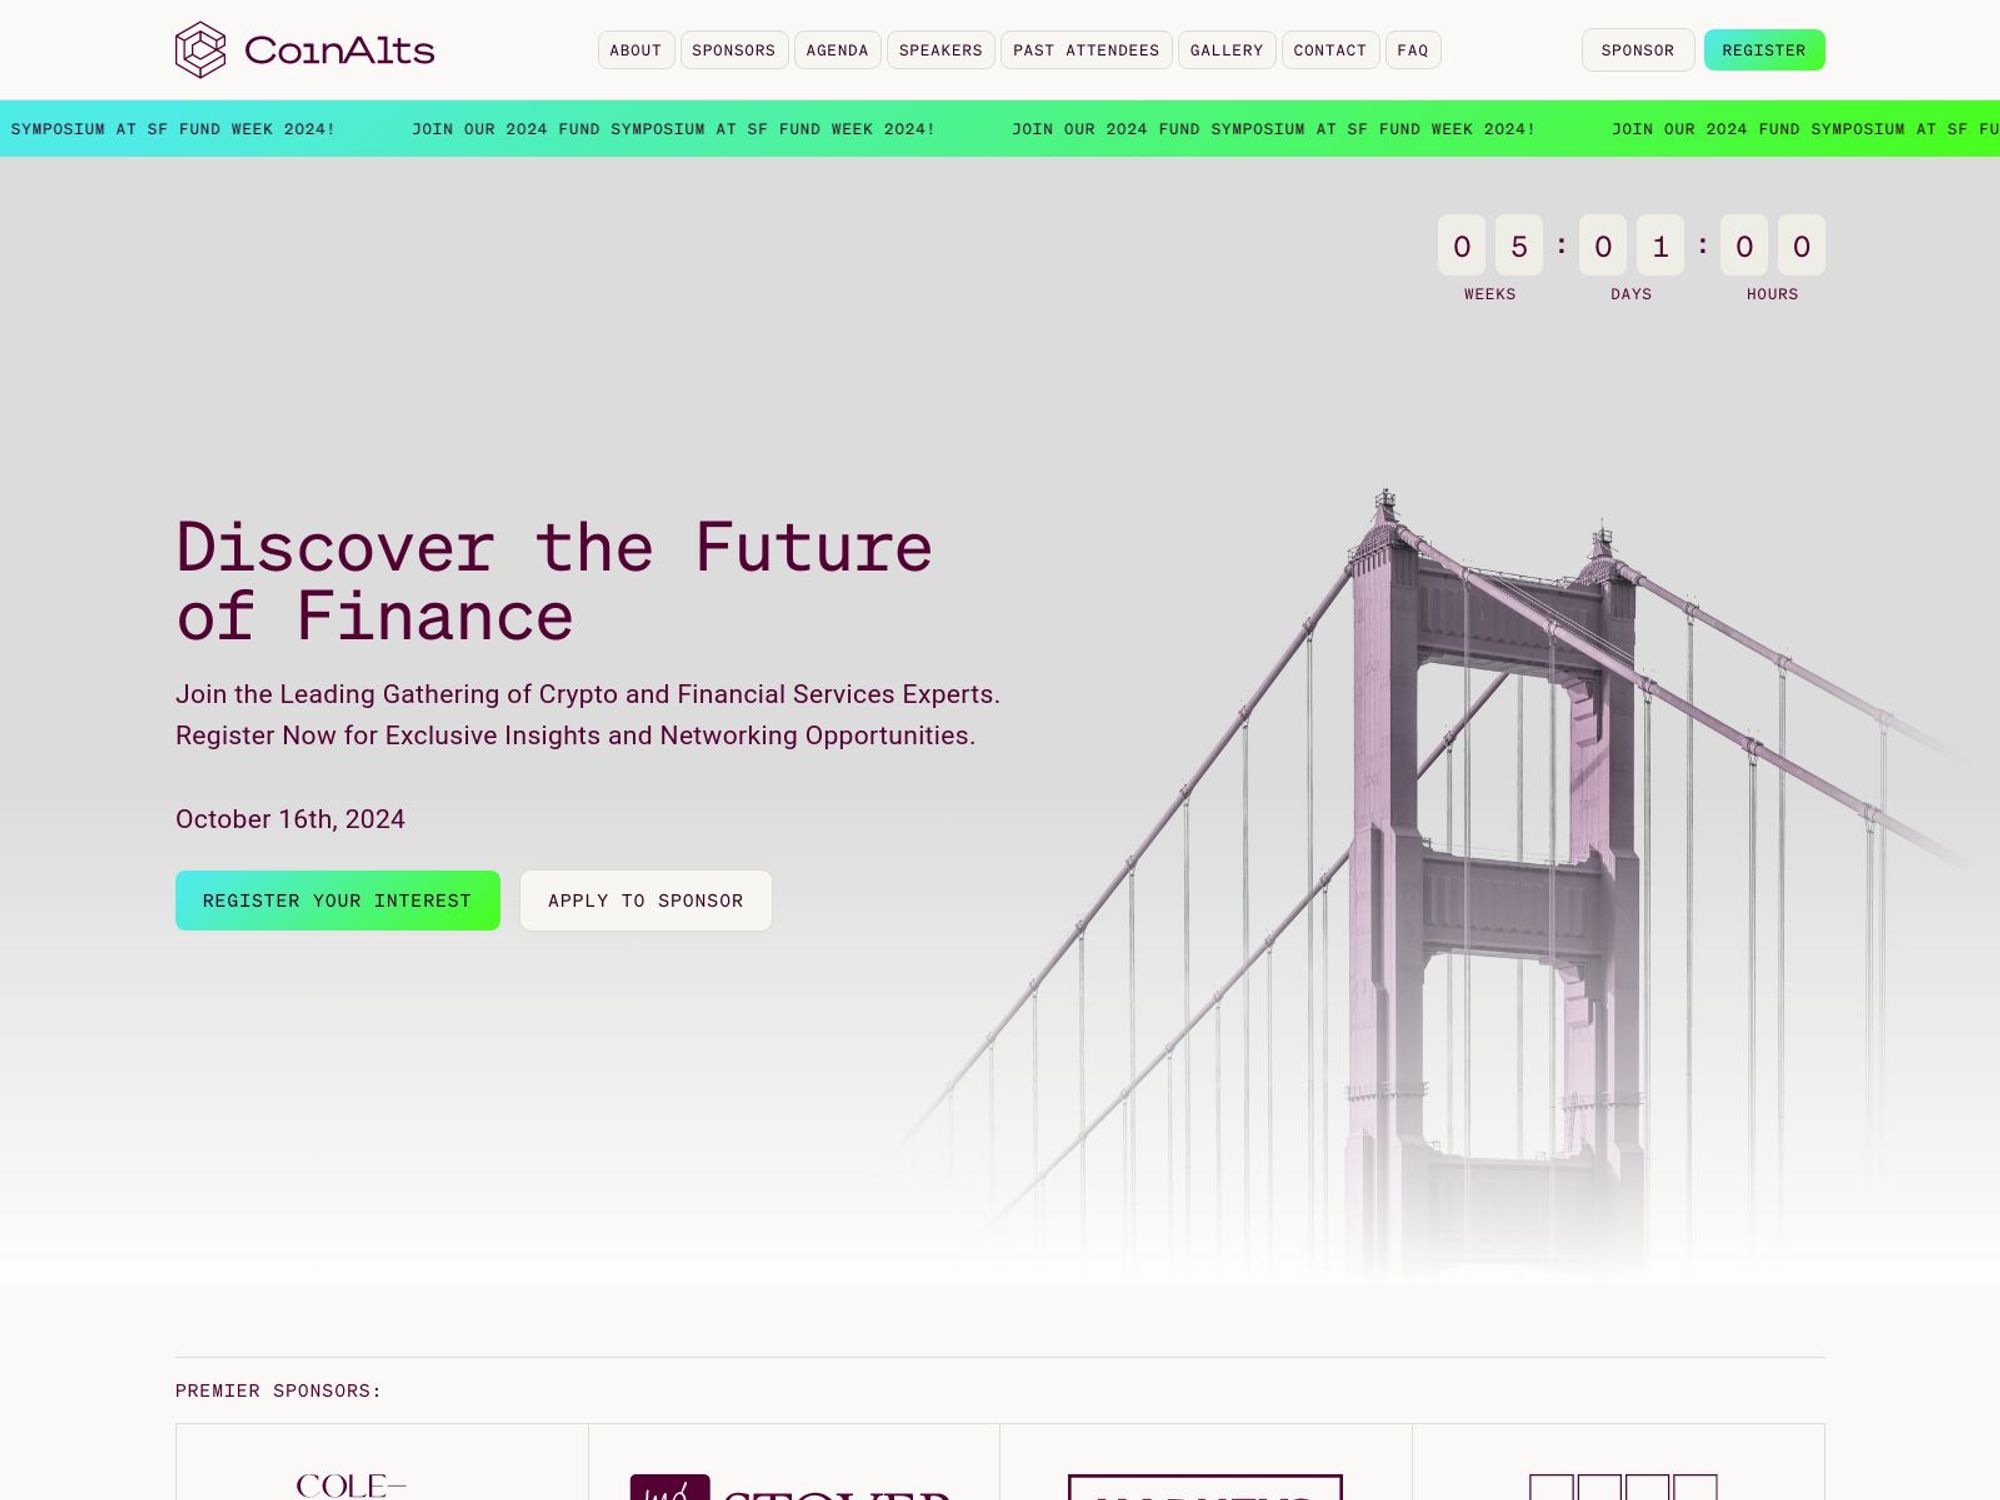
Task: Toggle the weeks countdown display segment
Action: point(1490,257)
